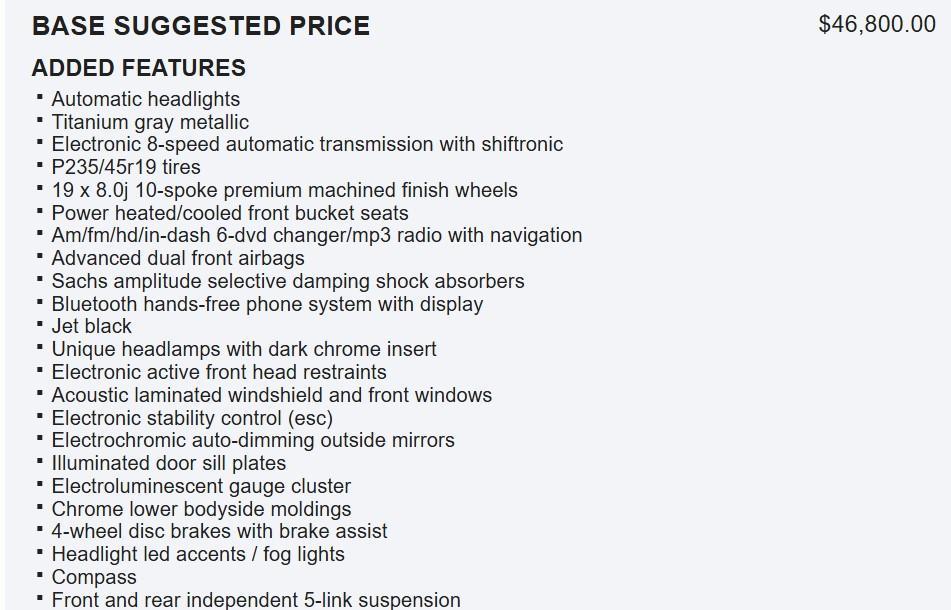The image size is (951, 610).
Task: Select Electronic stability control (esc) entry
Action: click(x=192, y=418)
